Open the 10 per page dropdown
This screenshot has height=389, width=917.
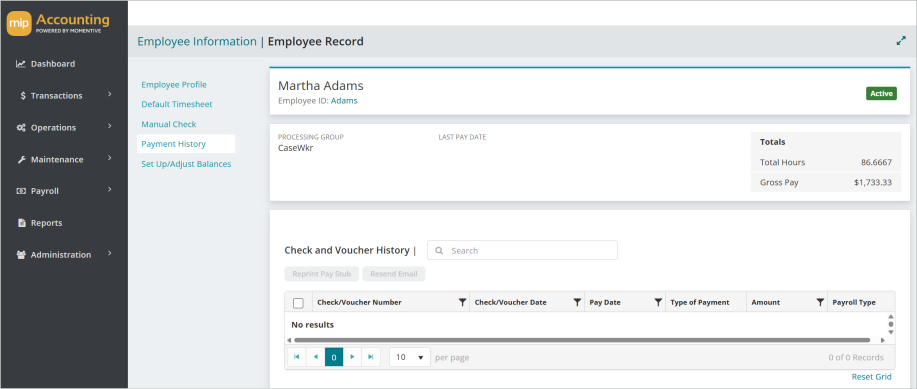(410, 357)
